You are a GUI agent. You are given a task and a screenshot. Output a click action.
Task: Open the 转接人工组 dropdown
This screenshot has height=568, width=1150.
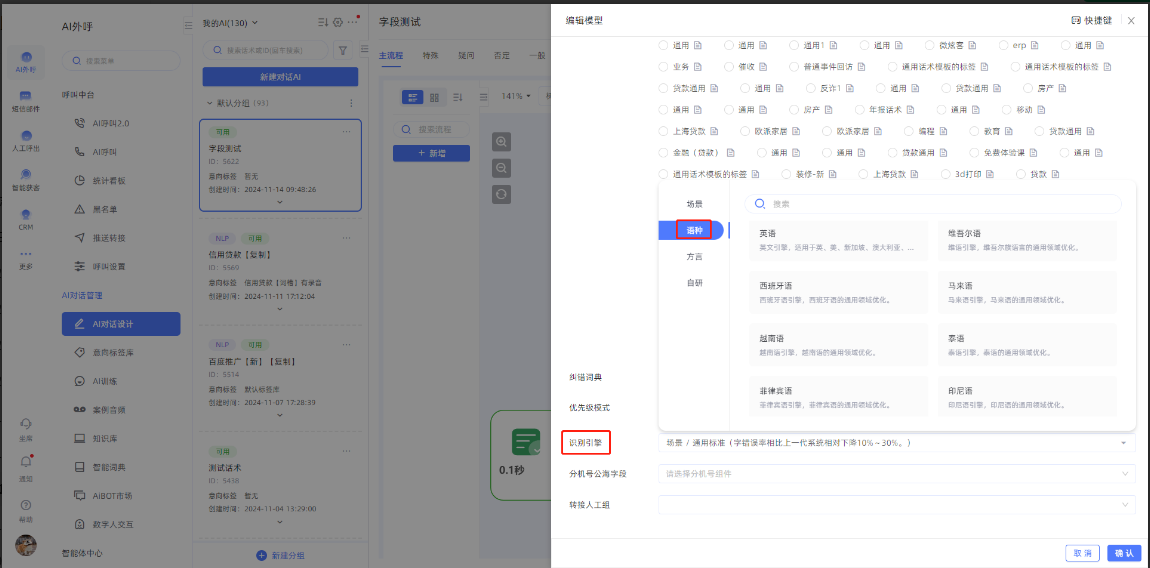(896, 505)
